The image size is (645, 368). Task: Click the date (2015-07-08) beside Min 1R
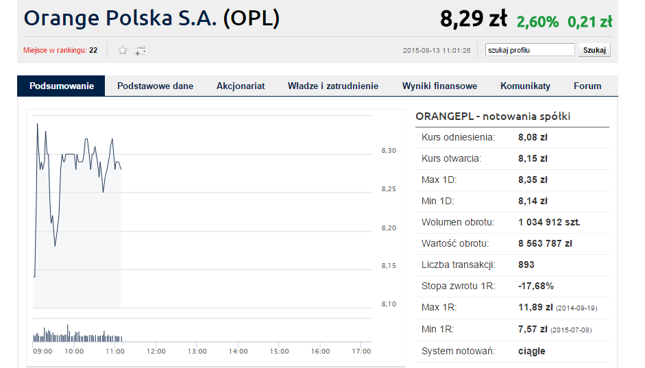571,330
